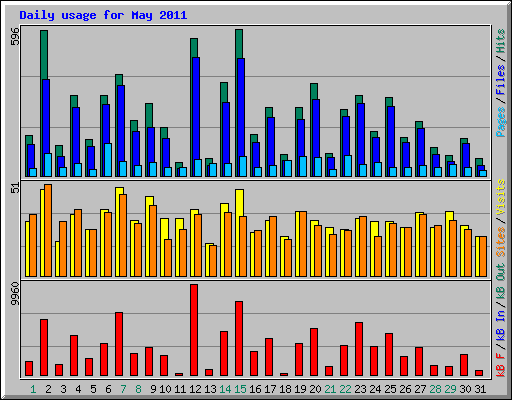Select the green day 21 axis label
The image size is (512, 400).
point(330,389)
